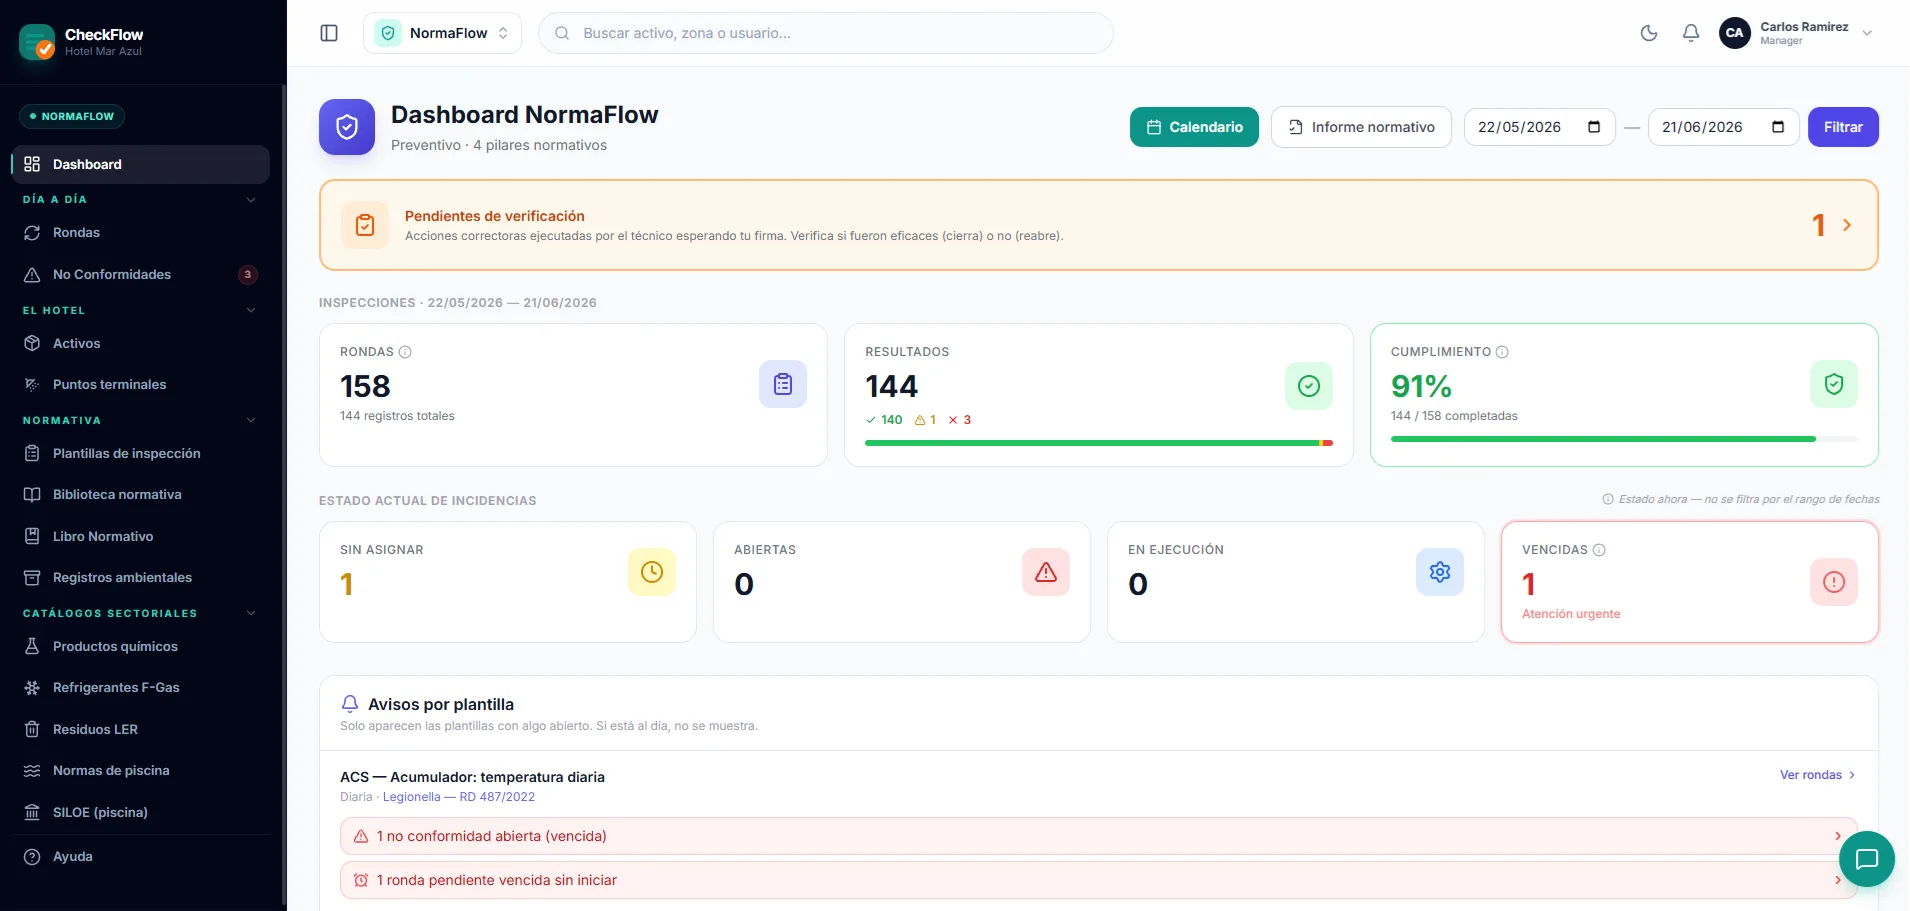This screenshot has height=911, width=1910.
Task: Click the Abiertas warning triangle icon
Action: pos(1046,572)
